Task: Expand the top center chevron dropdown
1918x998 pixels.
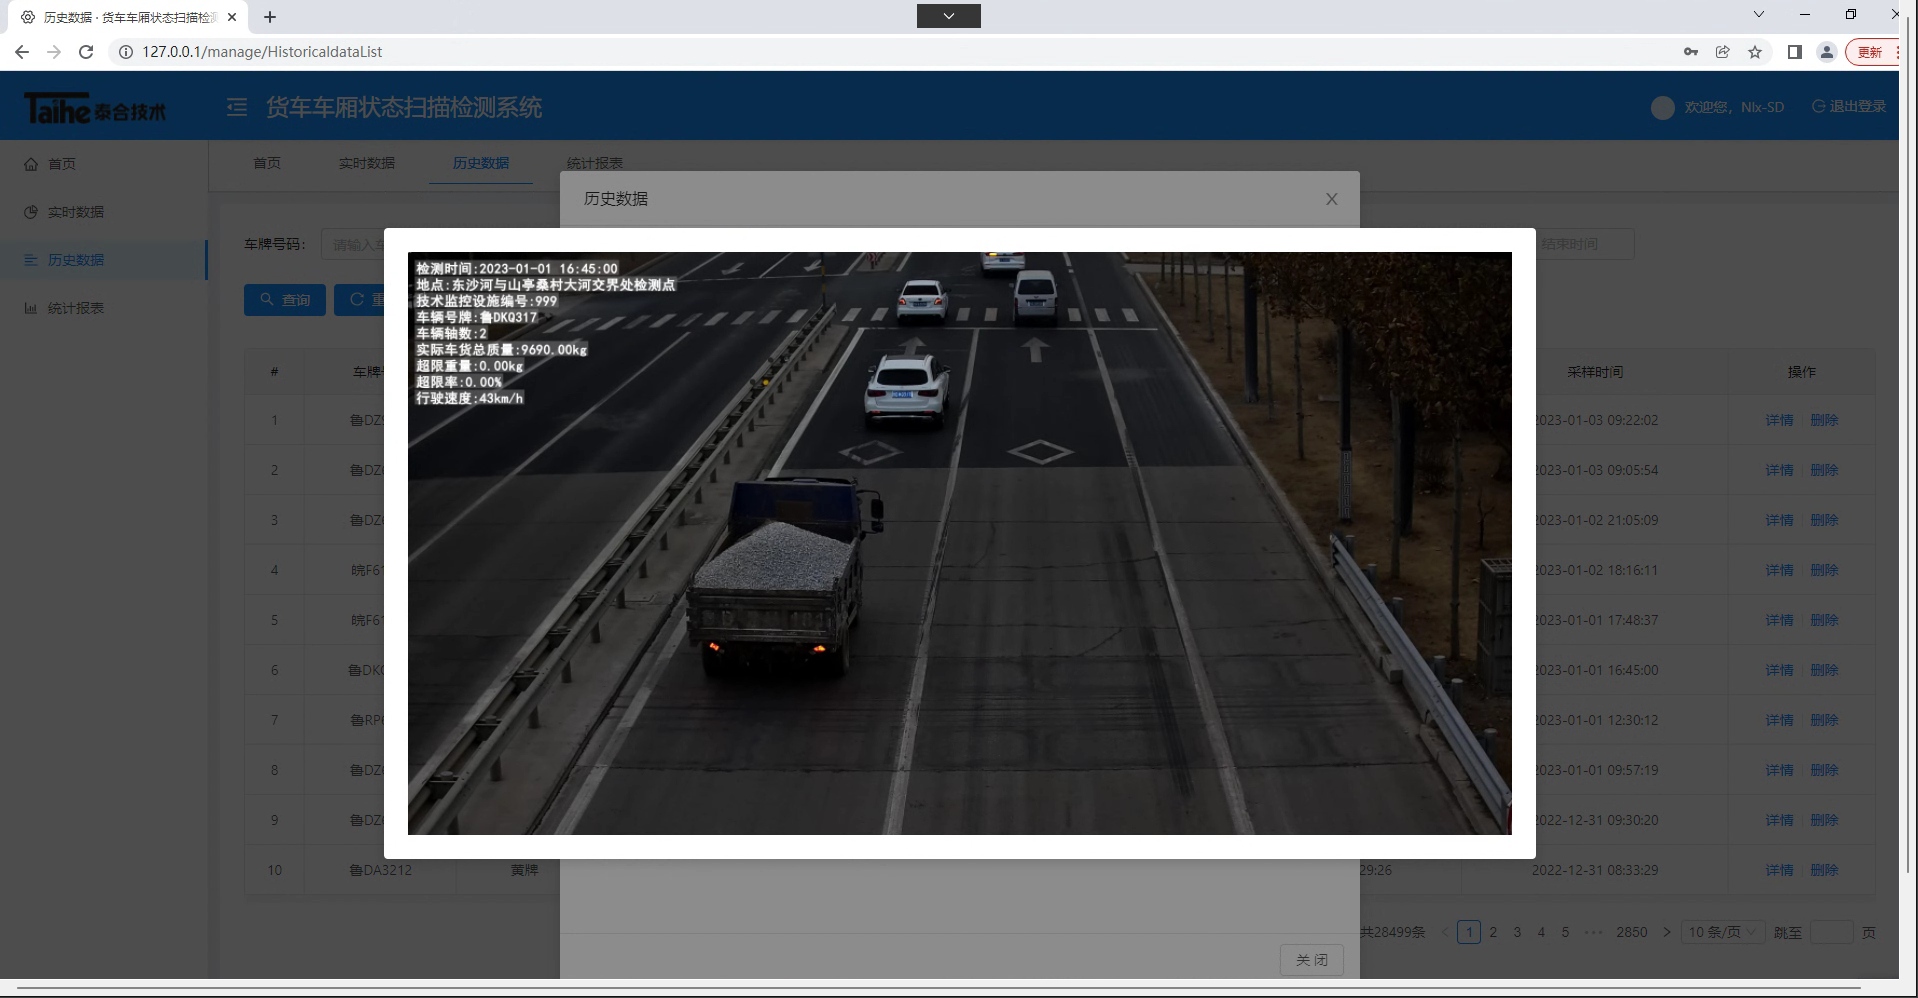Action: (x=948, y=16)
